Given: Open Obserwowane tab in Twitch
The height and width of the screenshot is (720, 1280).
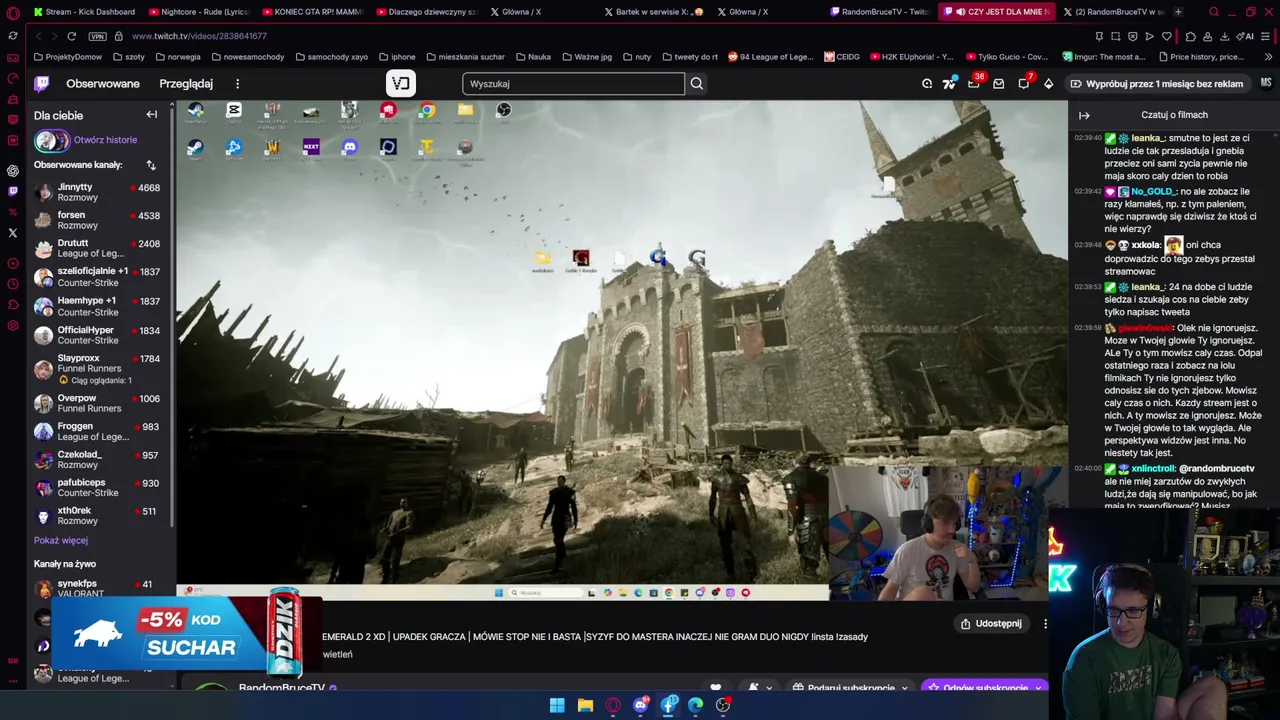Looking at the screenshot, I should [x=103, y=84].
